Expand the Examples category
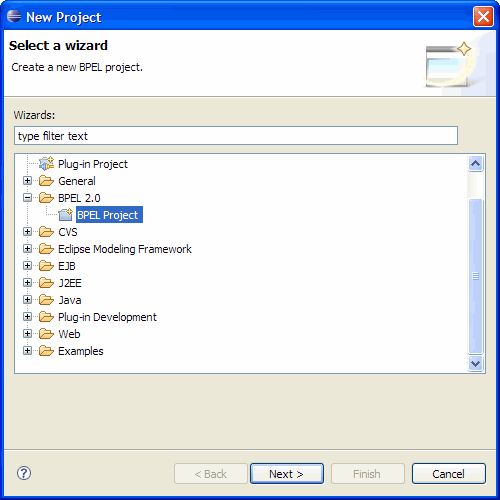Viewport: 500px width, 500px height. pyautogui.click(x=27, y=351)
